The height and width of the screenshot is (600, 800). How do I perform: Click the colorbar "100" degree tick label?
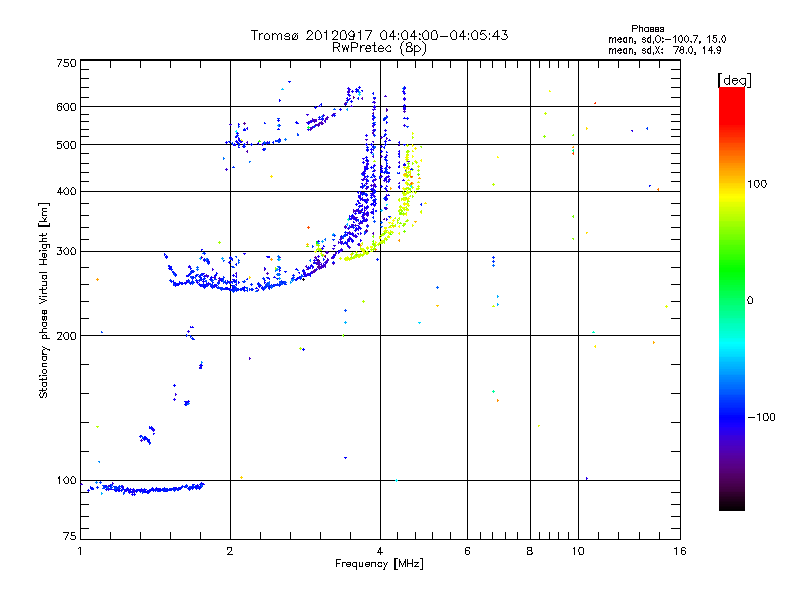point(757,184)
